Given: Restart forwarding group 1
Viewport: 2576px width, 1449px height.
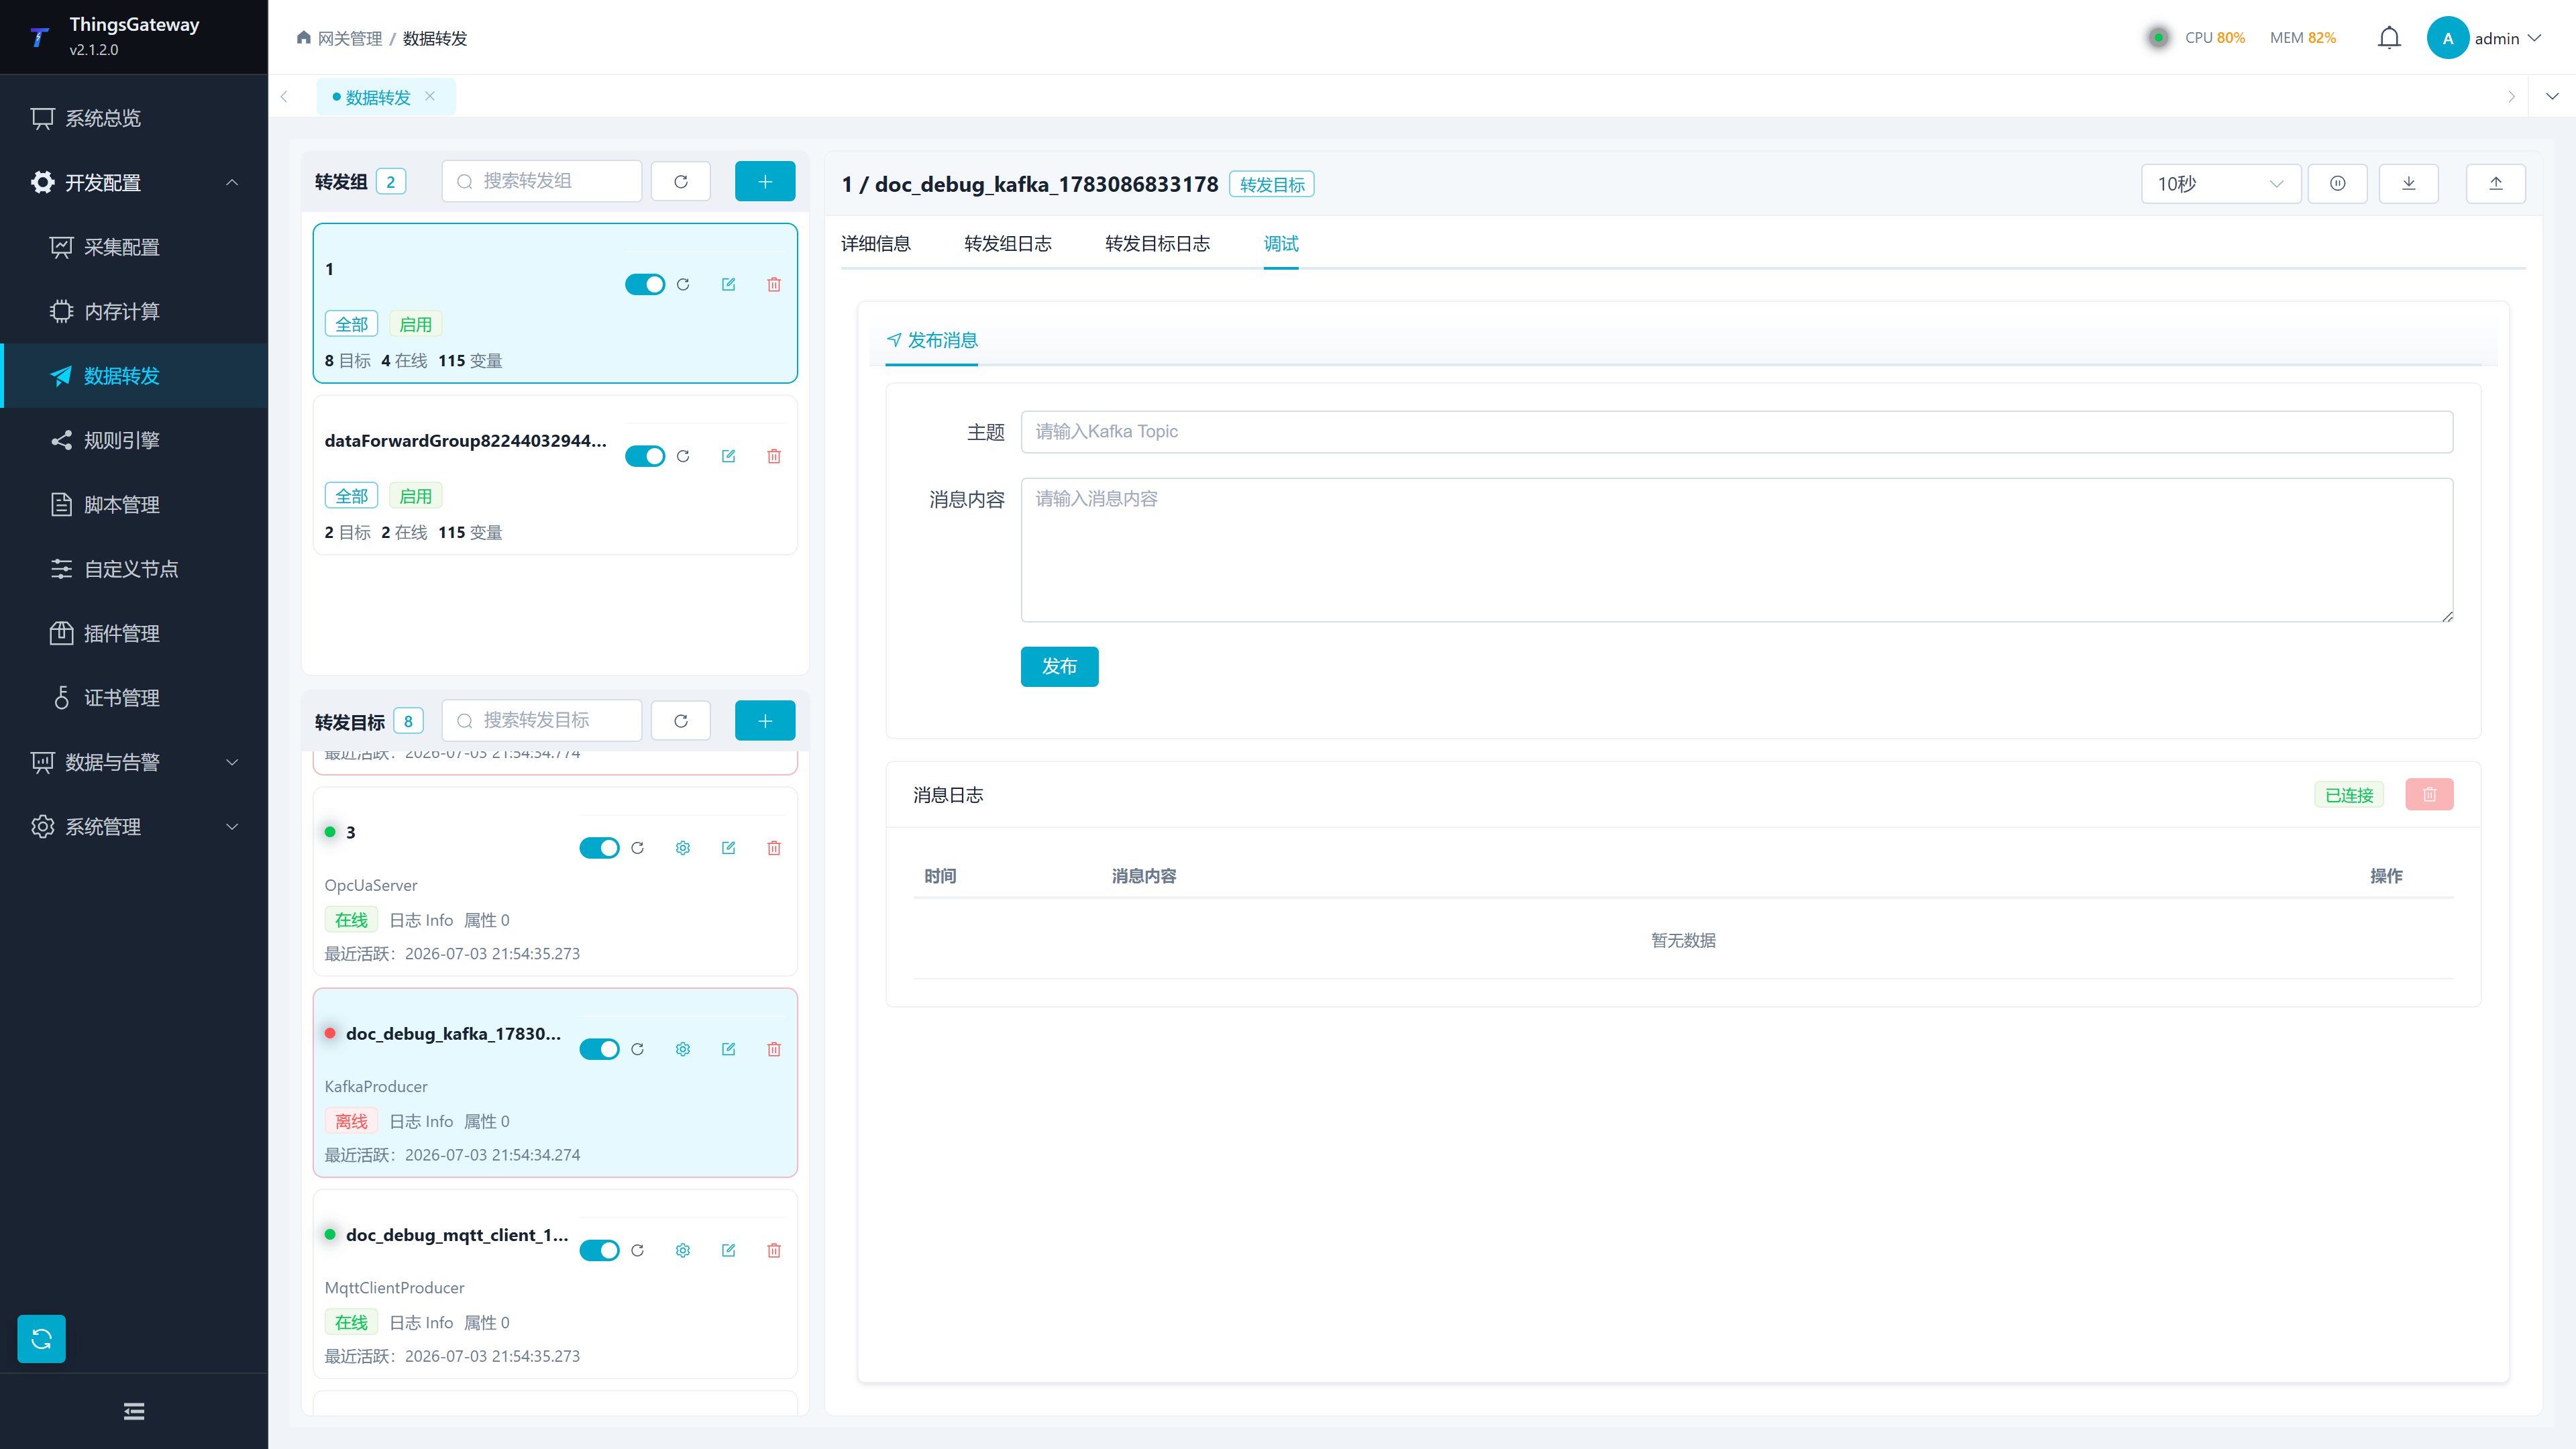Looking at the screenshot, I should [683, 284].
